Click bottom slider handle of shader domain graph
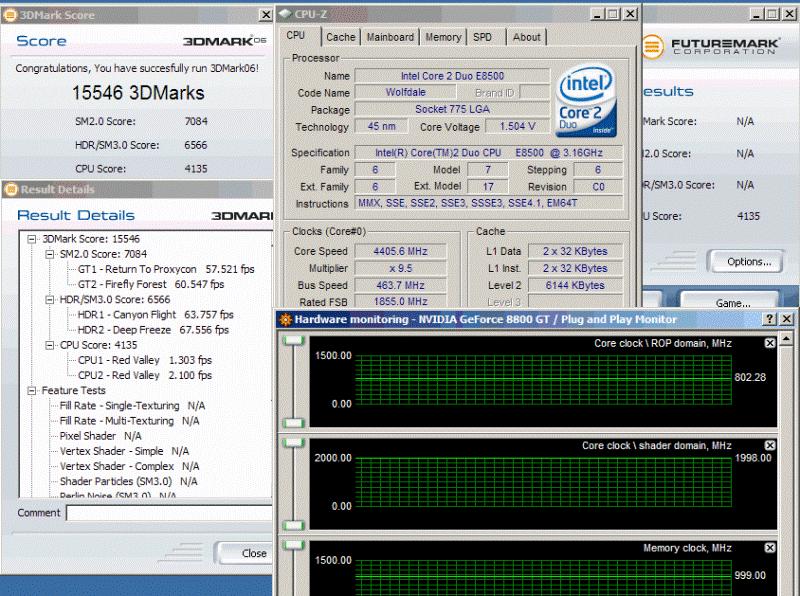800x596 pixels. tap(294, 525)
